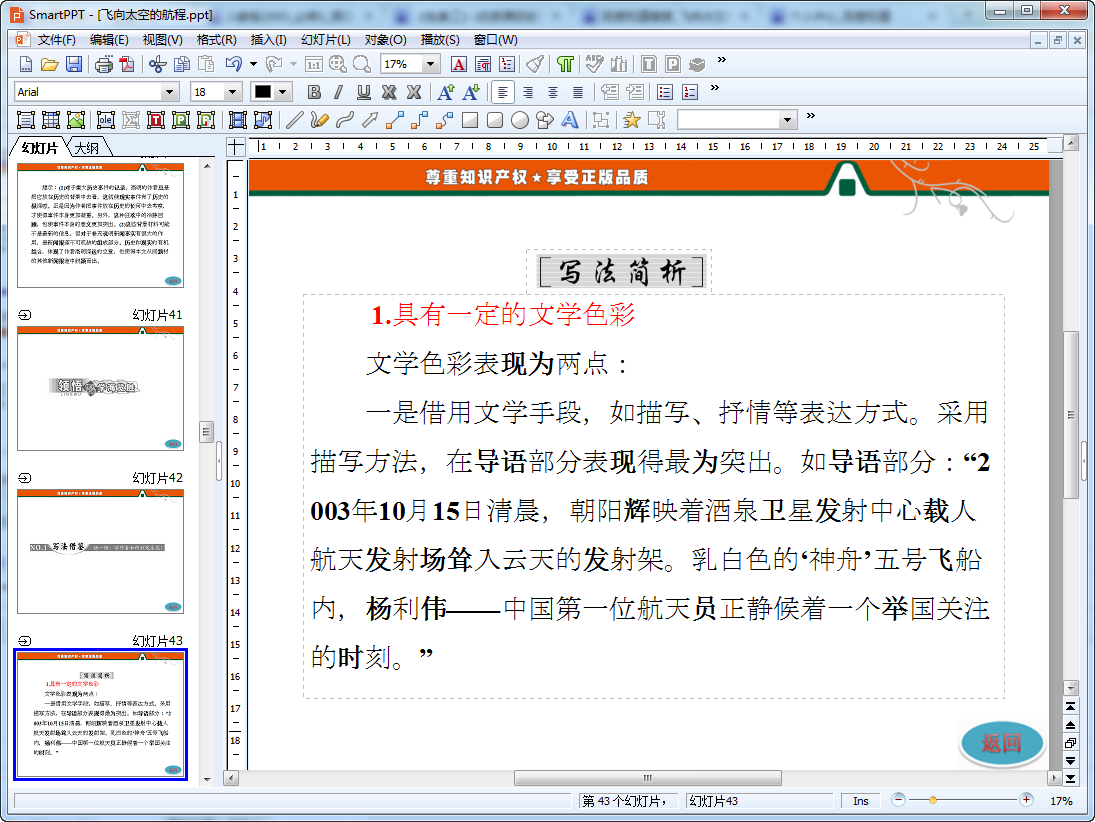Open the undo history dropdown arrow
The height and width of the screenshot is (822, 1095).
point(253,65)
